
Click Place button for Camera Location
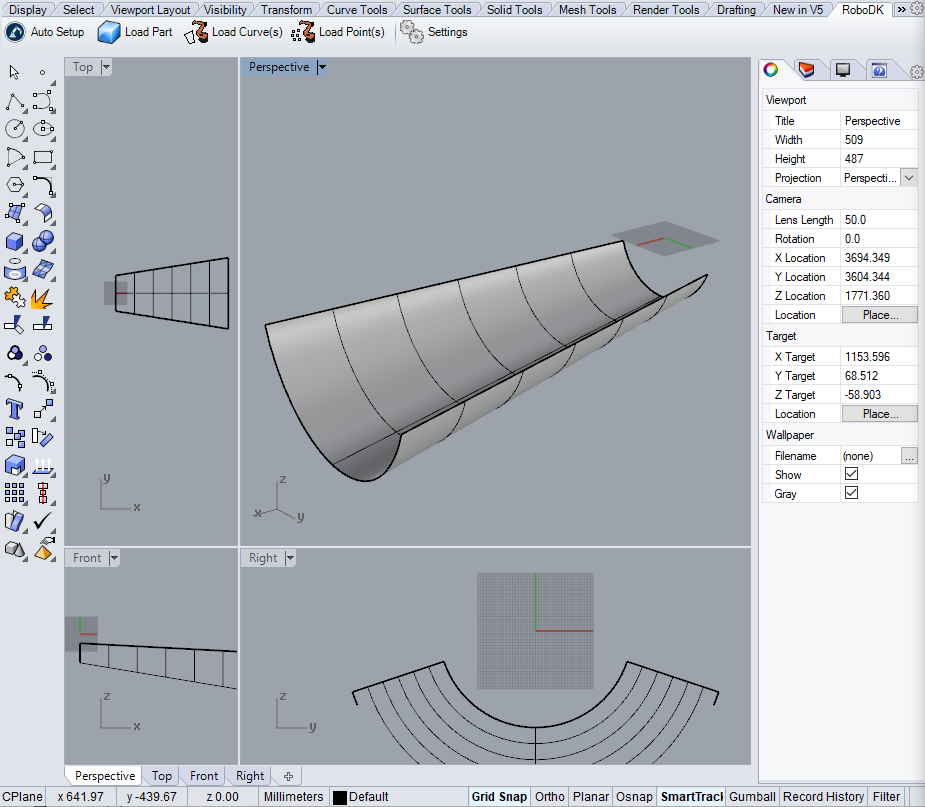click(x=879, y=315)
